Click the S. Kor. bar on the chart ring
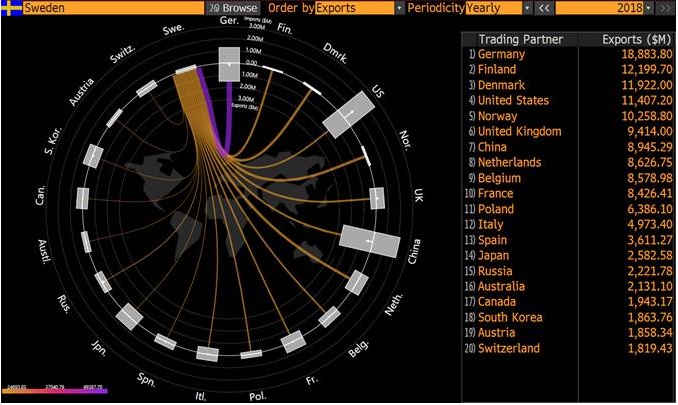678x405 pixels. coord(93,156)
